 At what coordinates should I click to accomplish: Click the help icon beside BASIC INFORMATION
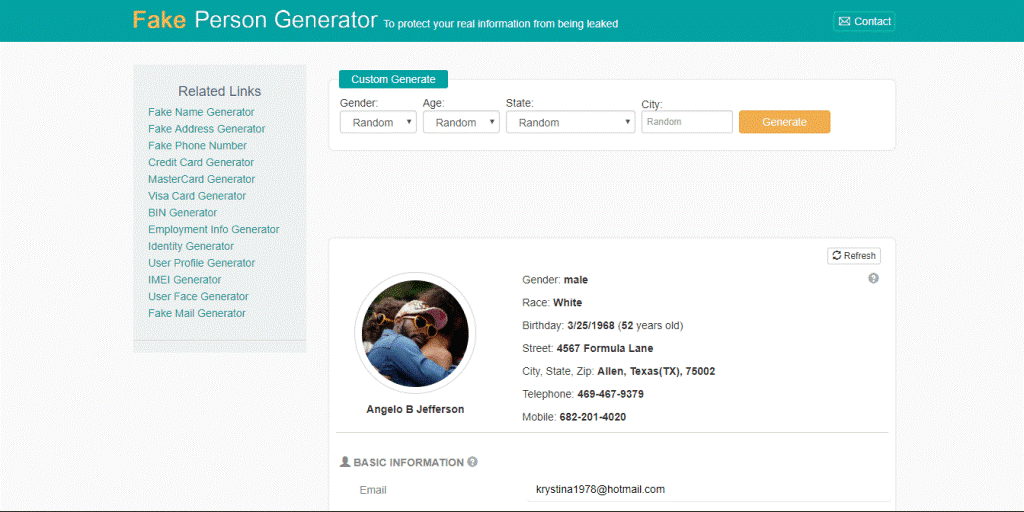472,462
